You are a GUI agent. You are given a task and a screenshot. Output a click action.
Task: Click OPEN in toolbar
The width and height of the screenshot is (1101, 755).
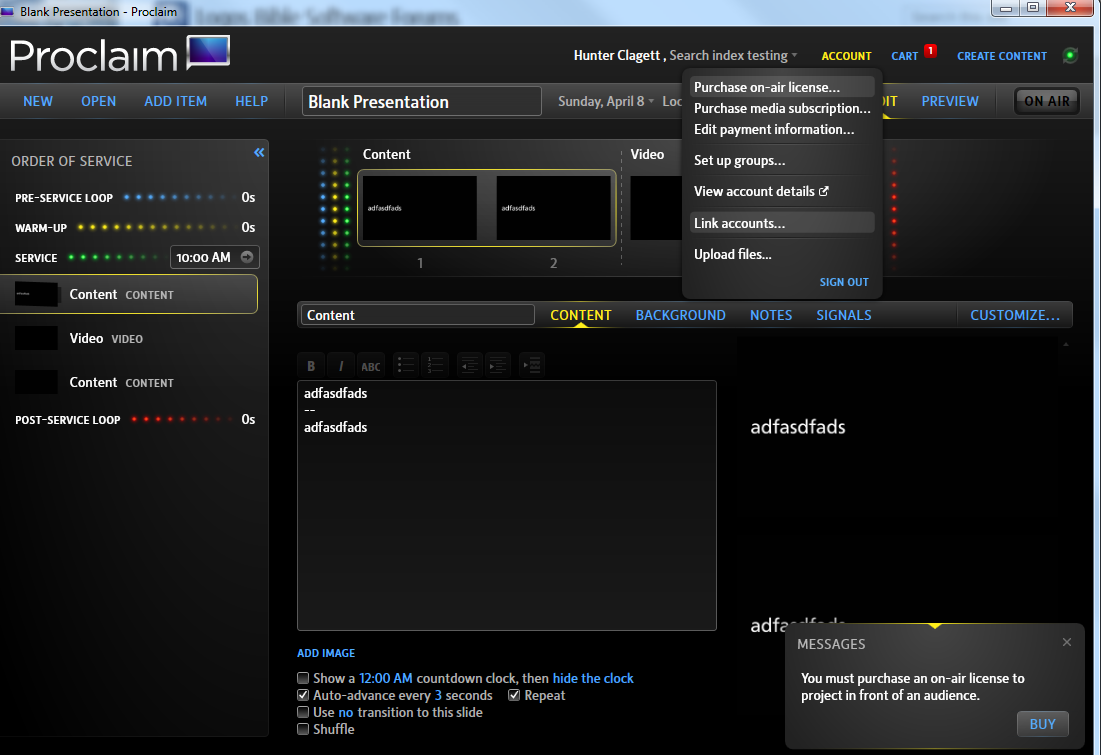point(98,101)
